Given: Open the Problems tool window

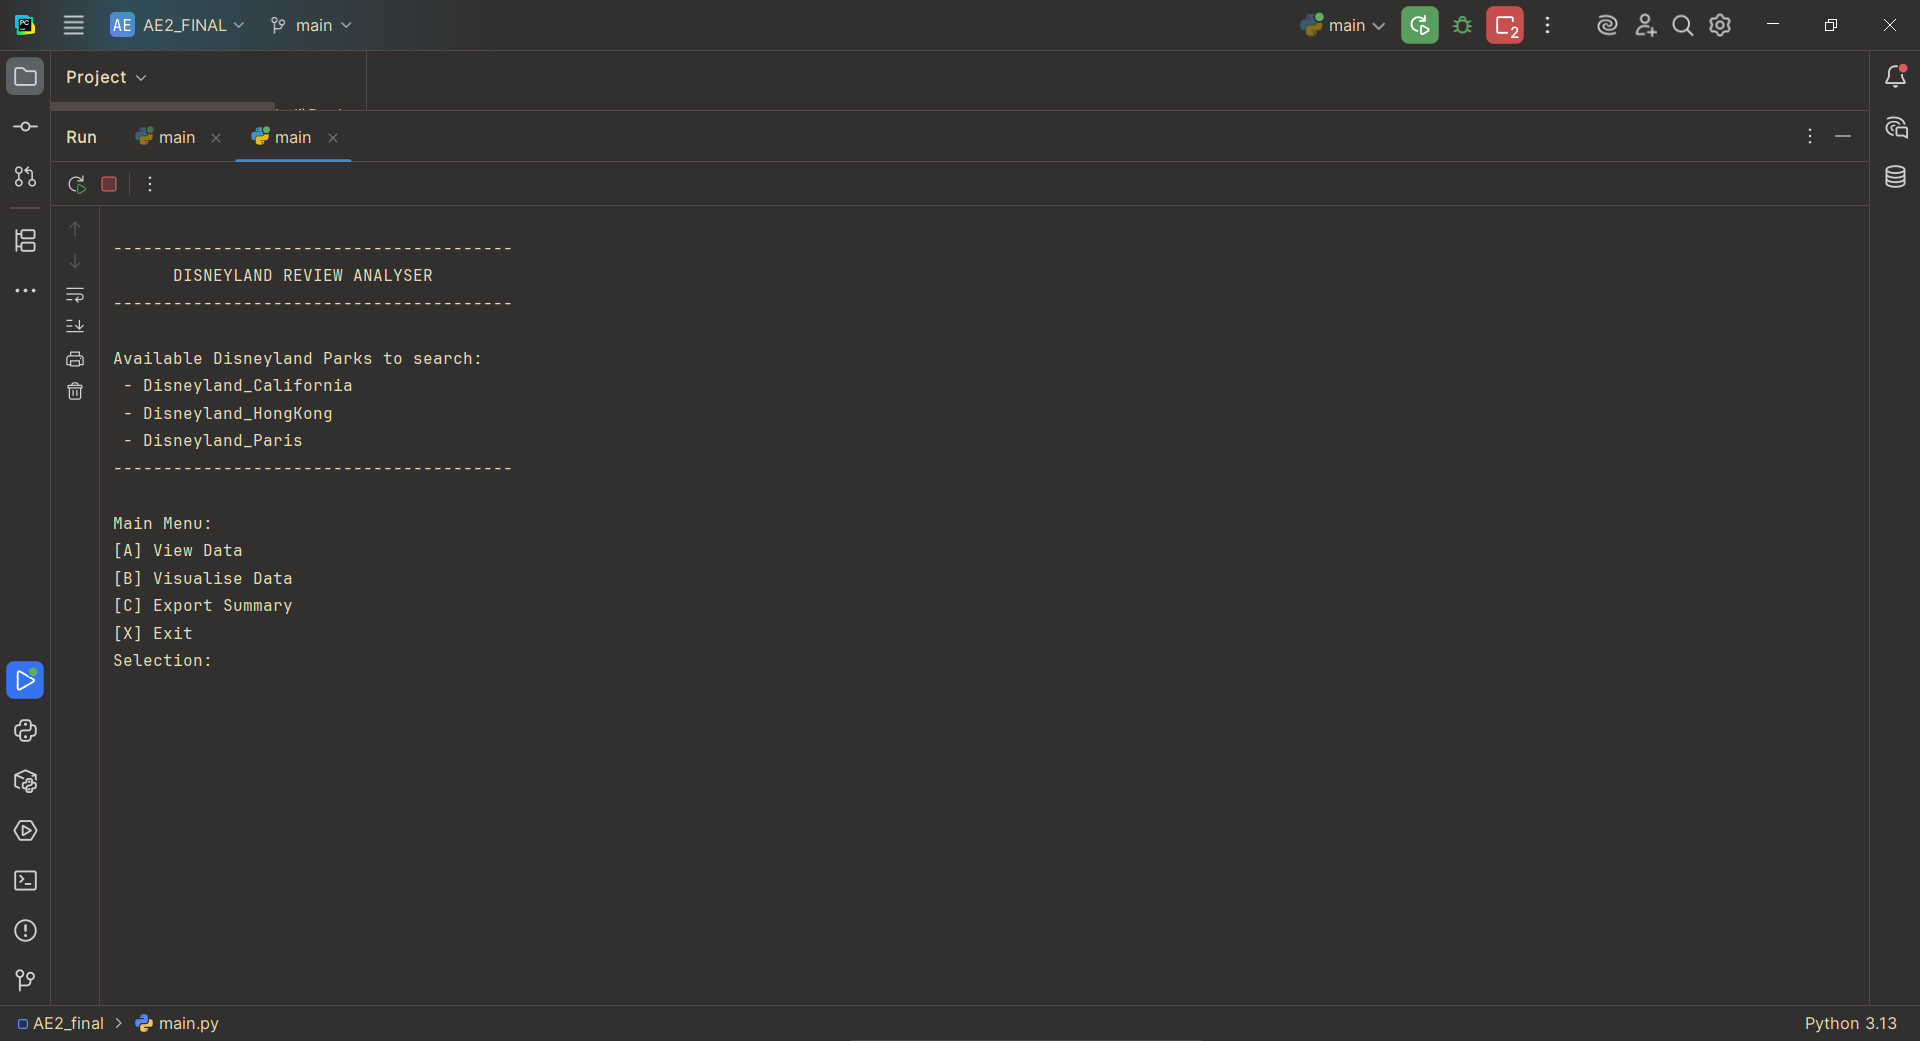Looking at the screenshot, I should (25, 931).
